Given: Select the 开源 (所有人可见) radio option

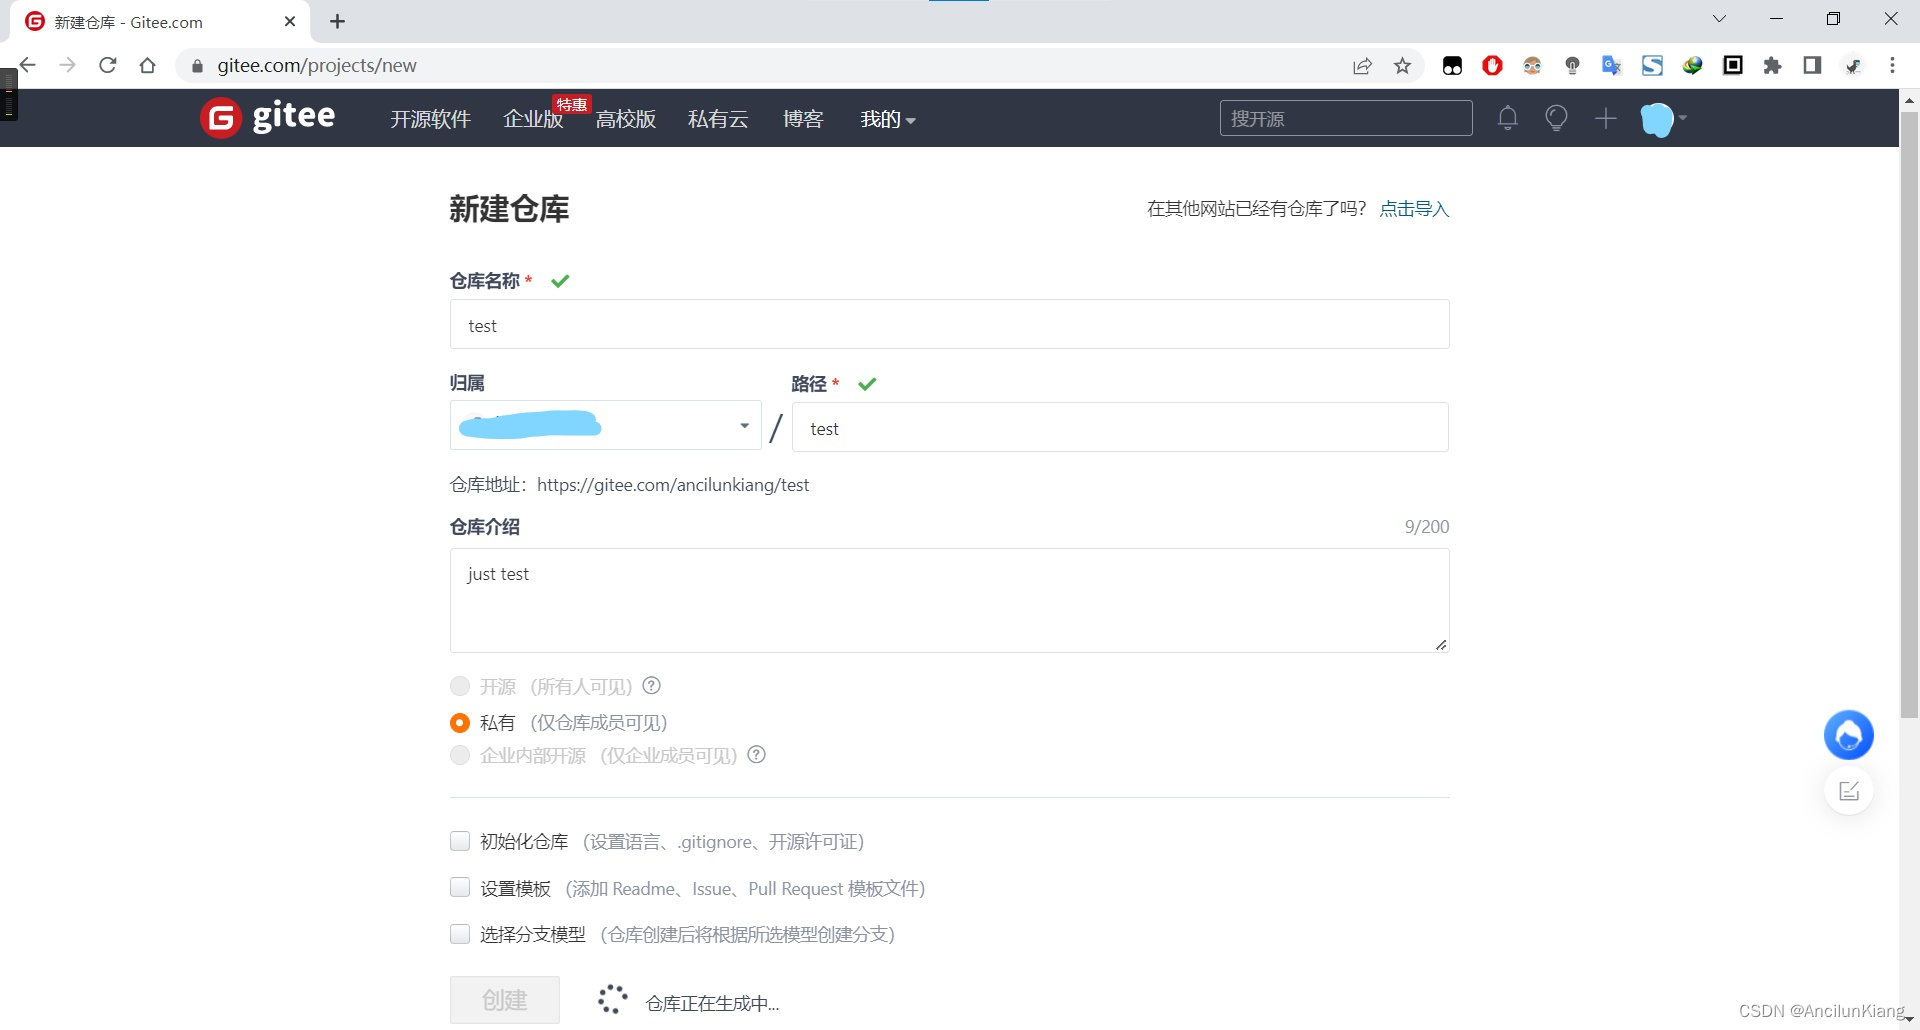Looking at the screenshot, I should [460, 686].
